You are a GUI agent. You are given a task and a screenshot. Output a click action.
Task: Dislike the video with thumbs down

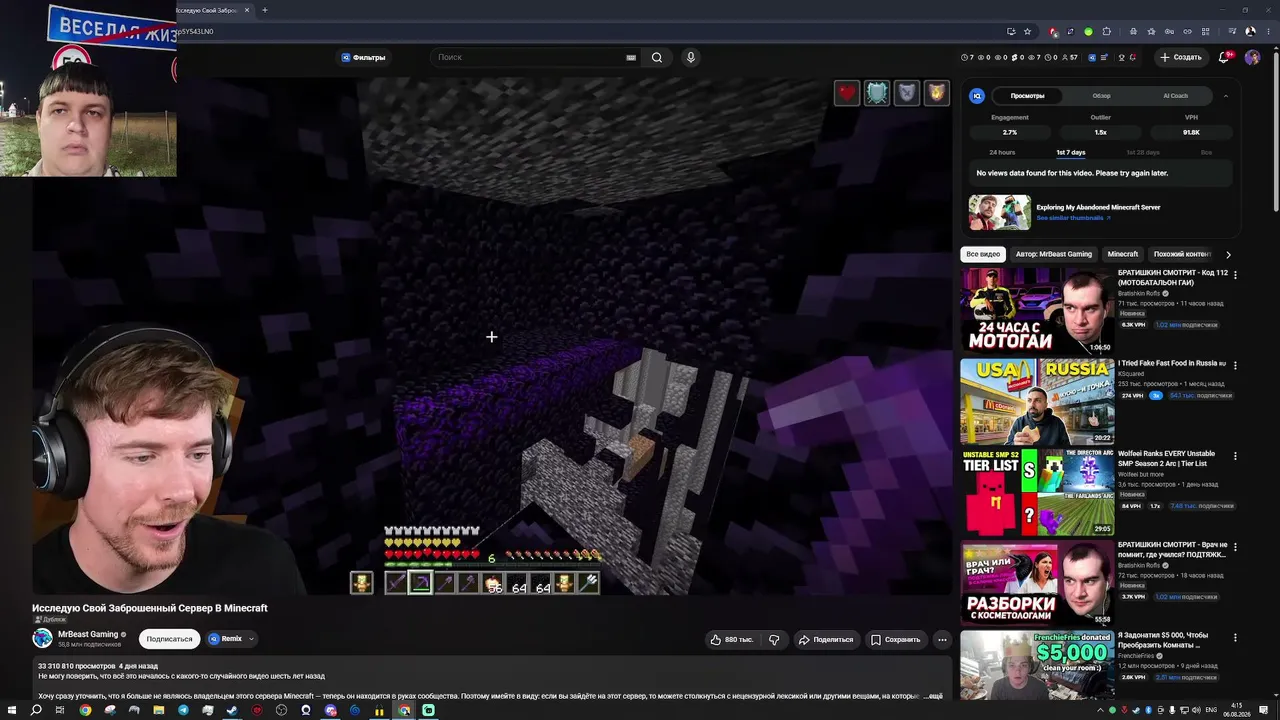pyautogui.click(x=774, y=640)
